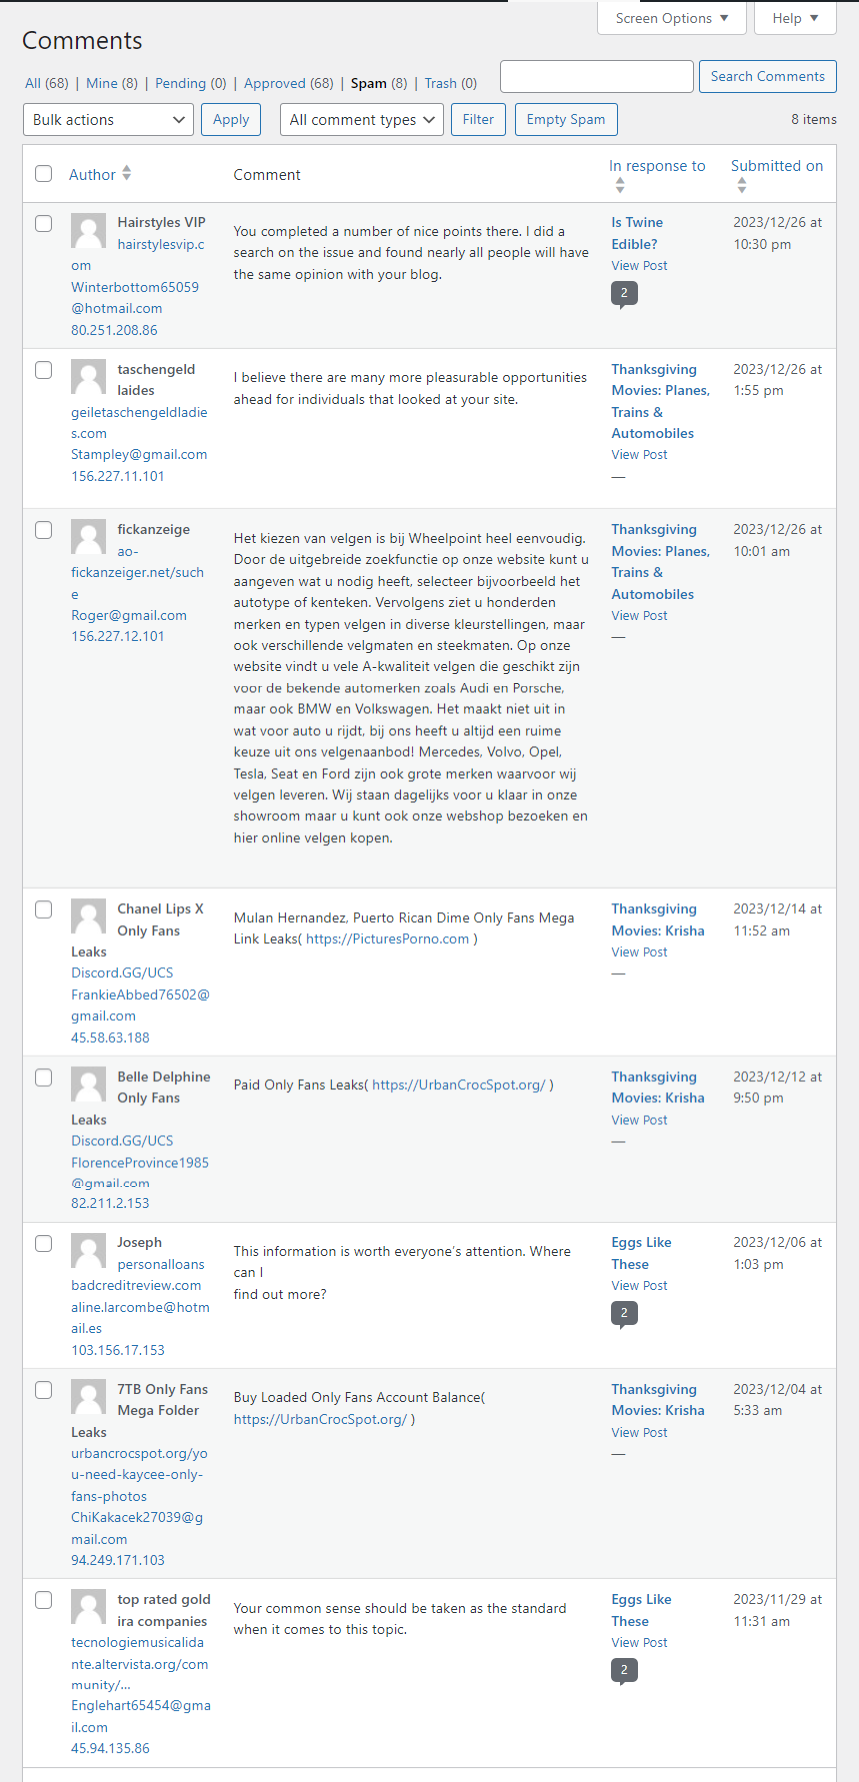The height and width of the screenshot is (1782, 859).
Task: Switch to the Approved comments view
Action: pos(288,83)
